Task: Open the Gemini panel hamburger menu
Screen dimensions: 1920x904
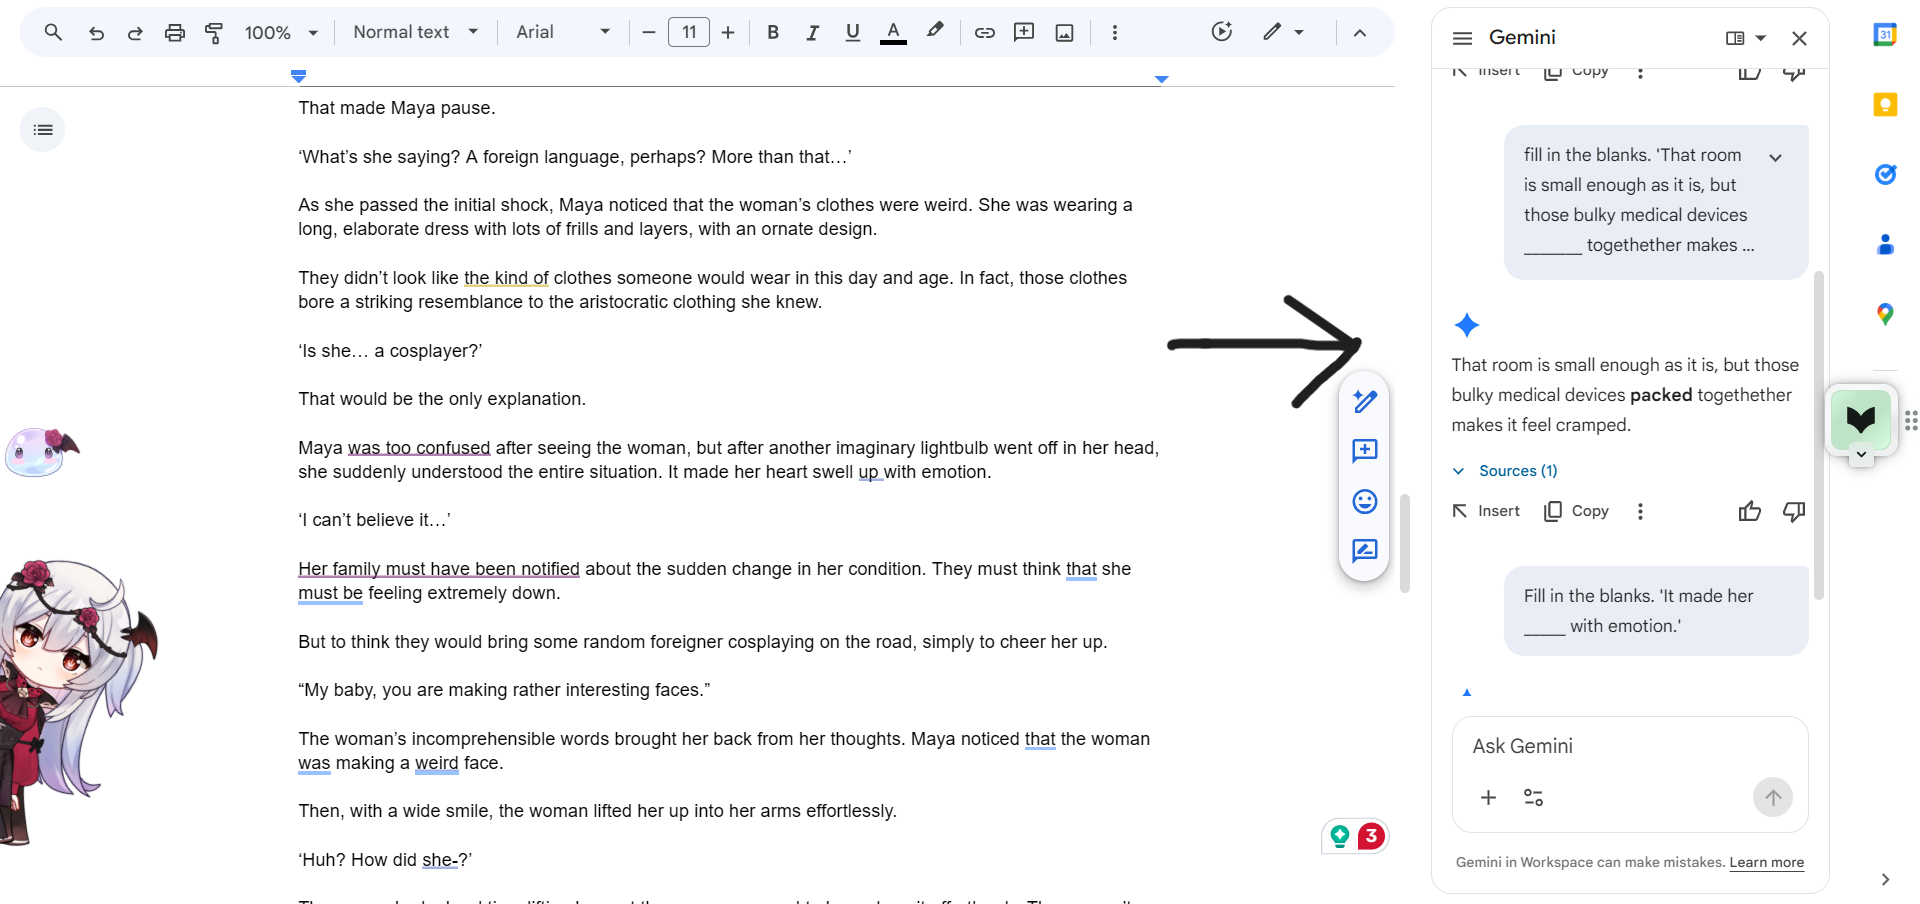Action: tap(1462, 38)
